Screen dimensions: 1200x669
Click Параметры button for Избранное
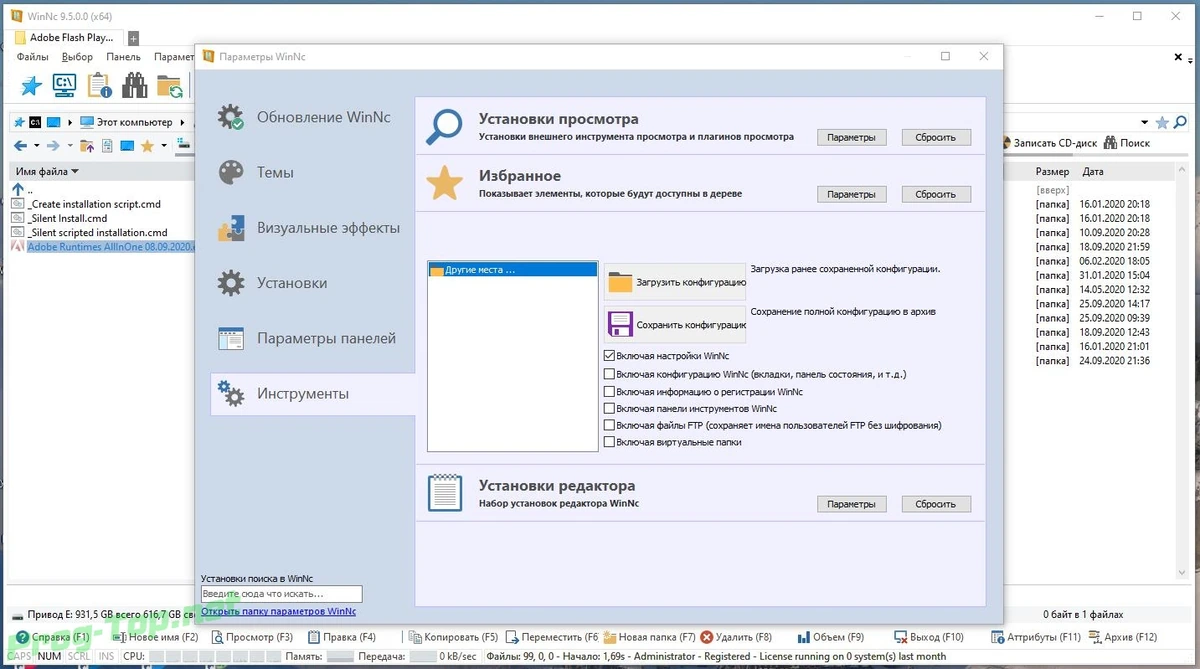pyautogui.click(x=851, y=194)
